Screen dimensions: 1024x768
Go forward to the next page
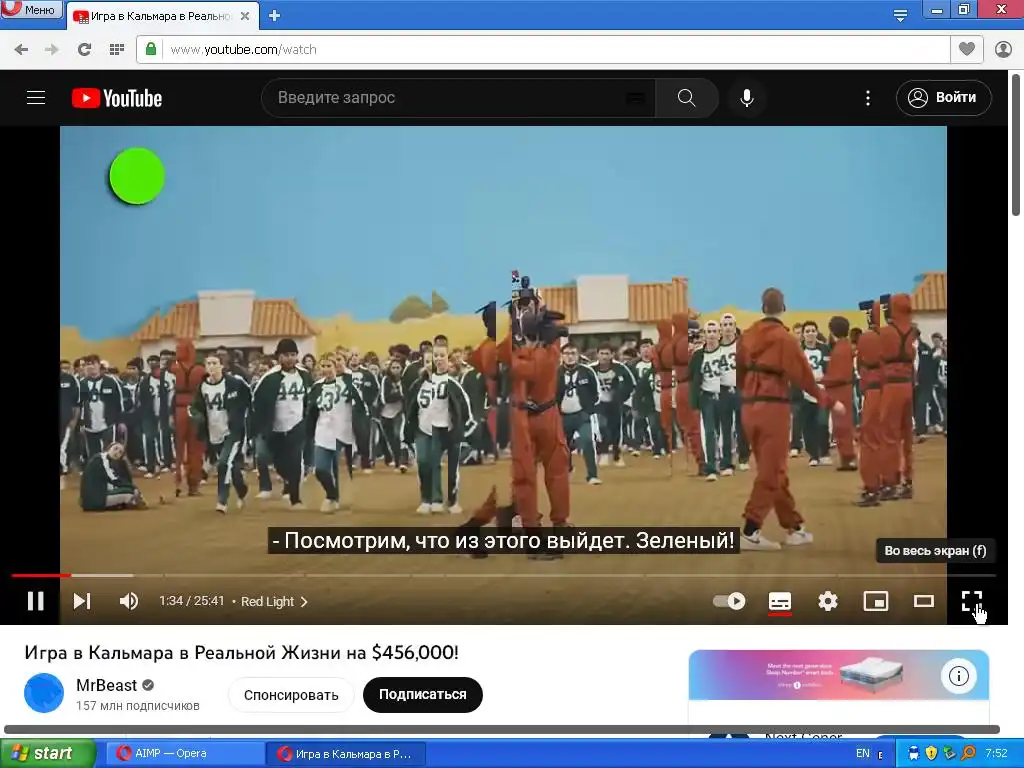coord(52,49)
